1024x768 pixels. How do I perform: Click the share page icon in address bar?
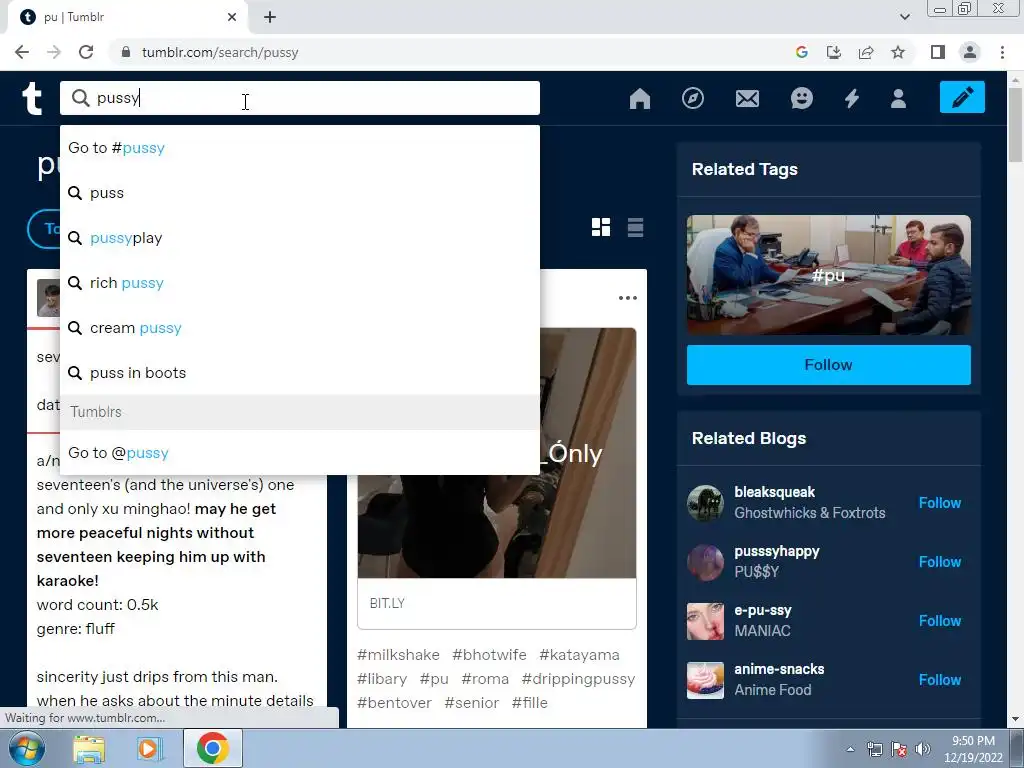point(866,52)
